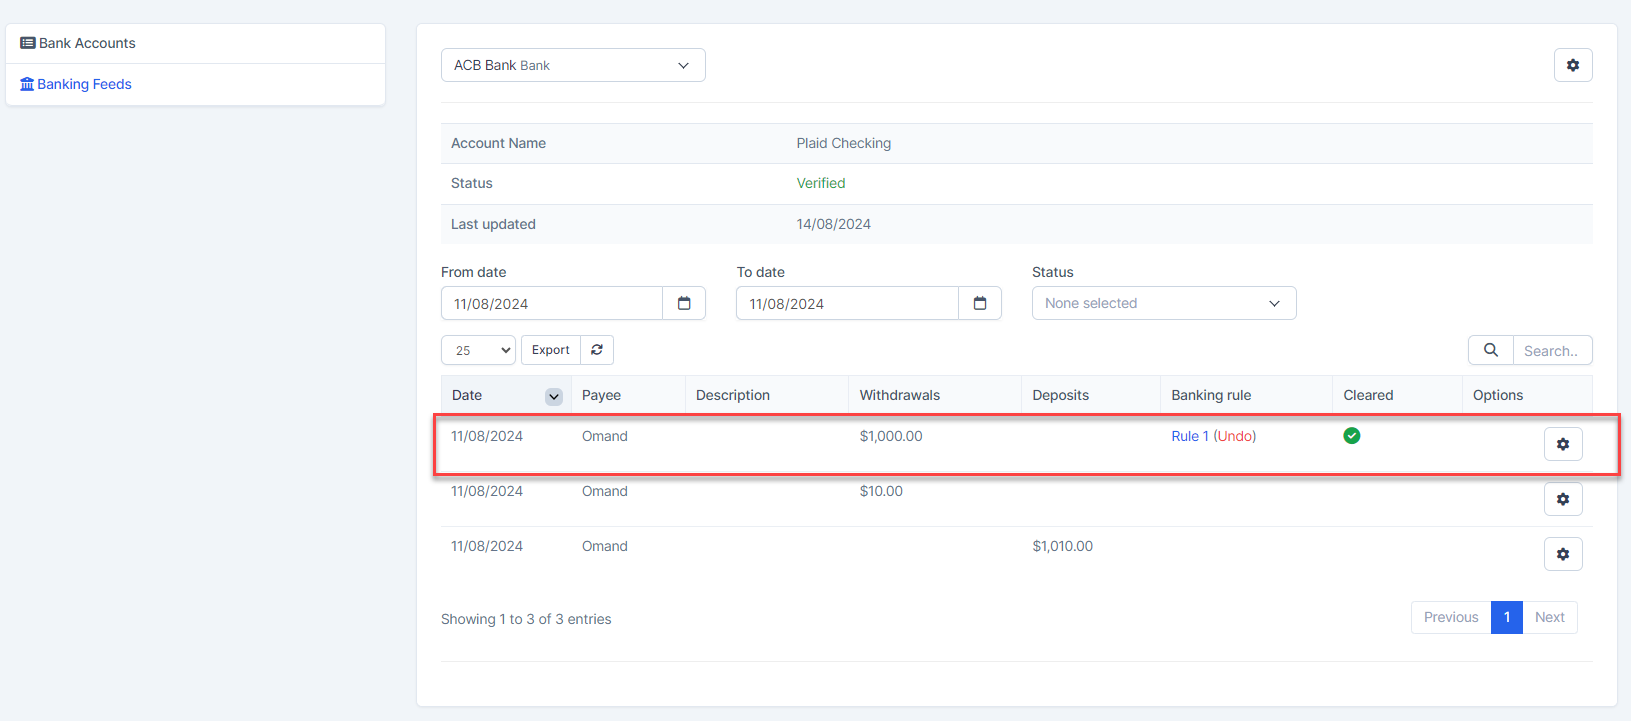Open the From date calendar picker icon

click(684, 303)
